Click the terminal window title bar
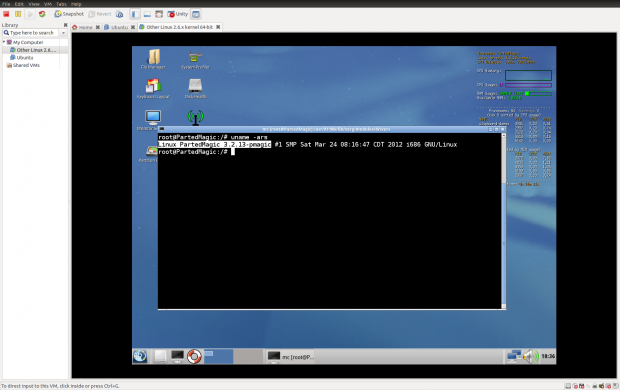620x390 pixels. pyautogui.click(x=326, y=129)
